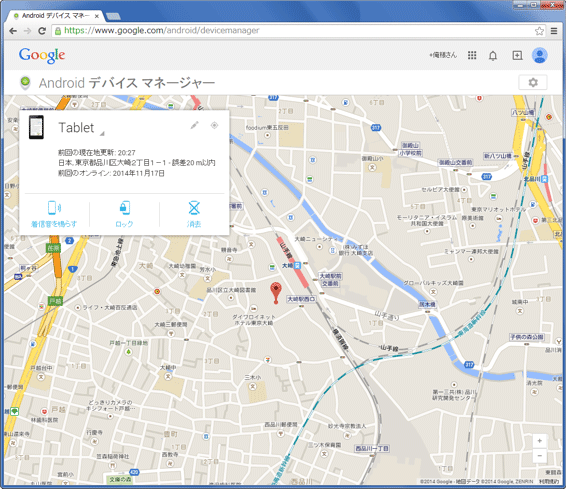This screenshot has height=489, width=566.
Task: Click the 子供の森公園 map label
Action: 526,337
